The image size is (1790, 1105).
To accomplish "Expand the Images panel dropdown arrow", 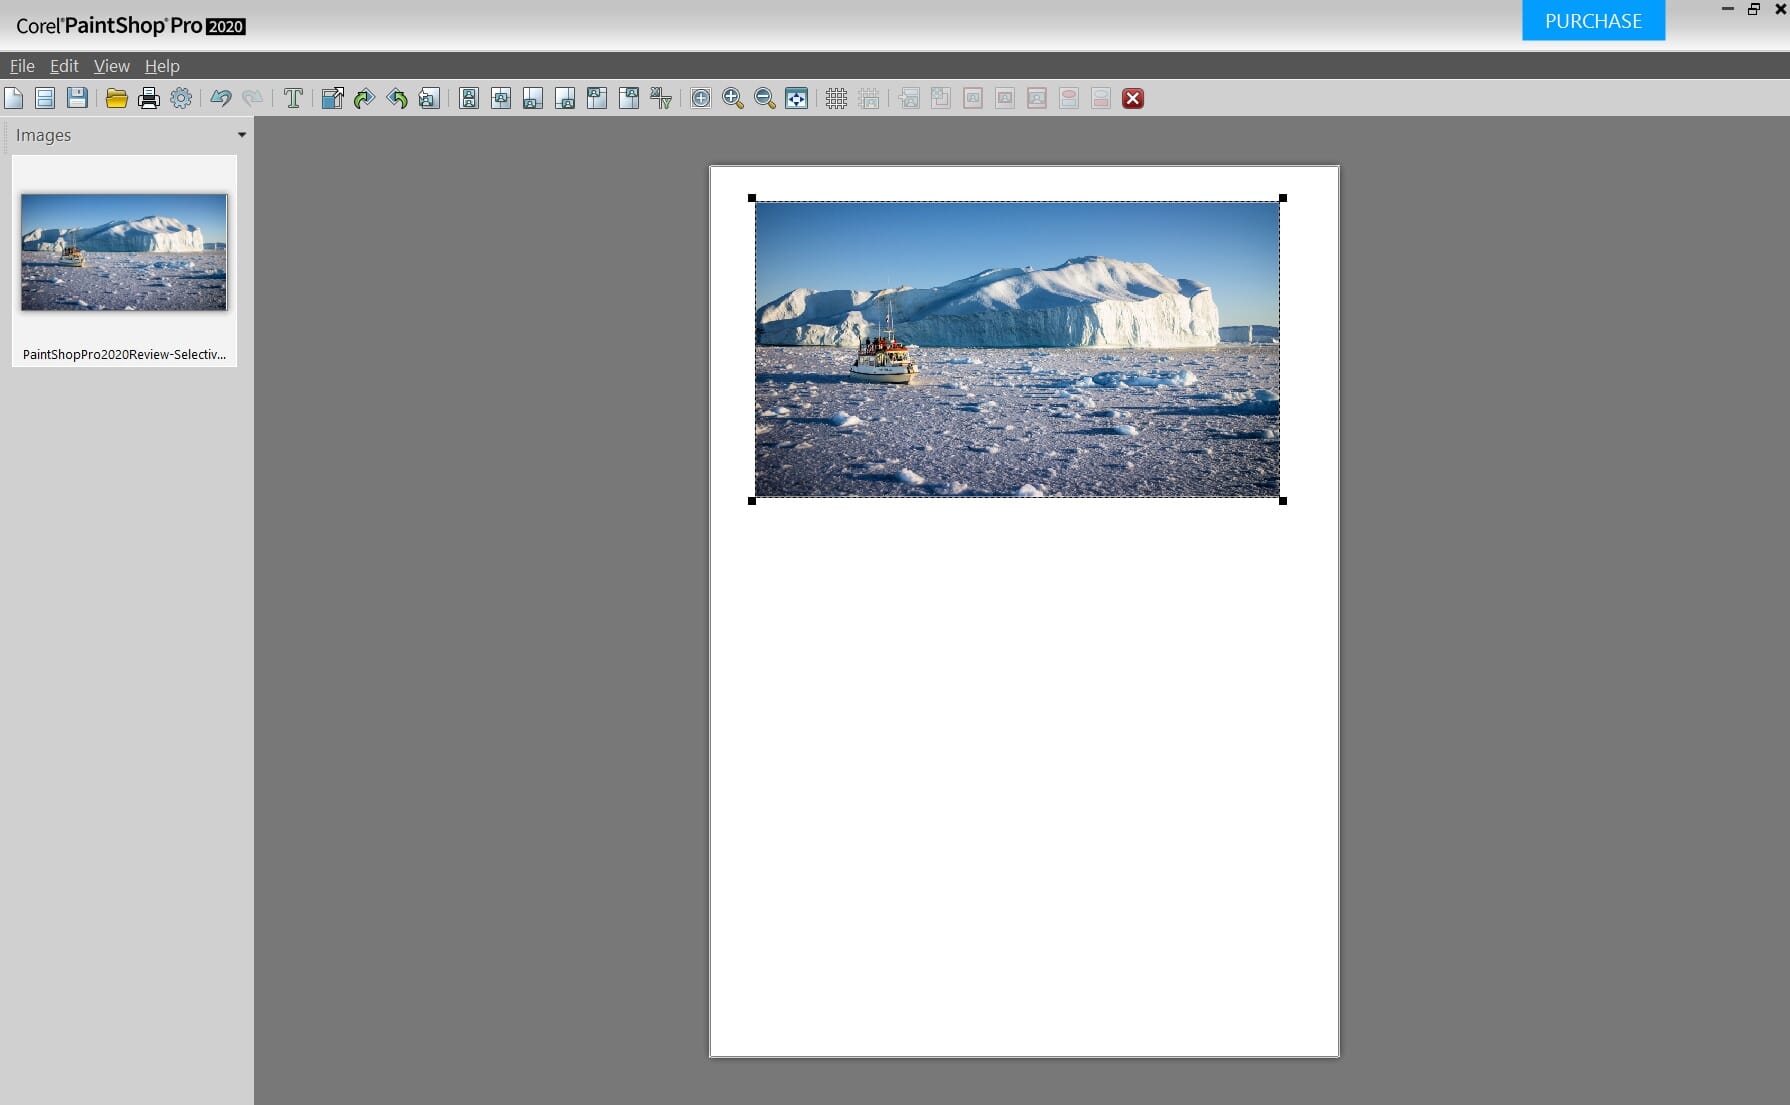I will (x=241, y=135).
